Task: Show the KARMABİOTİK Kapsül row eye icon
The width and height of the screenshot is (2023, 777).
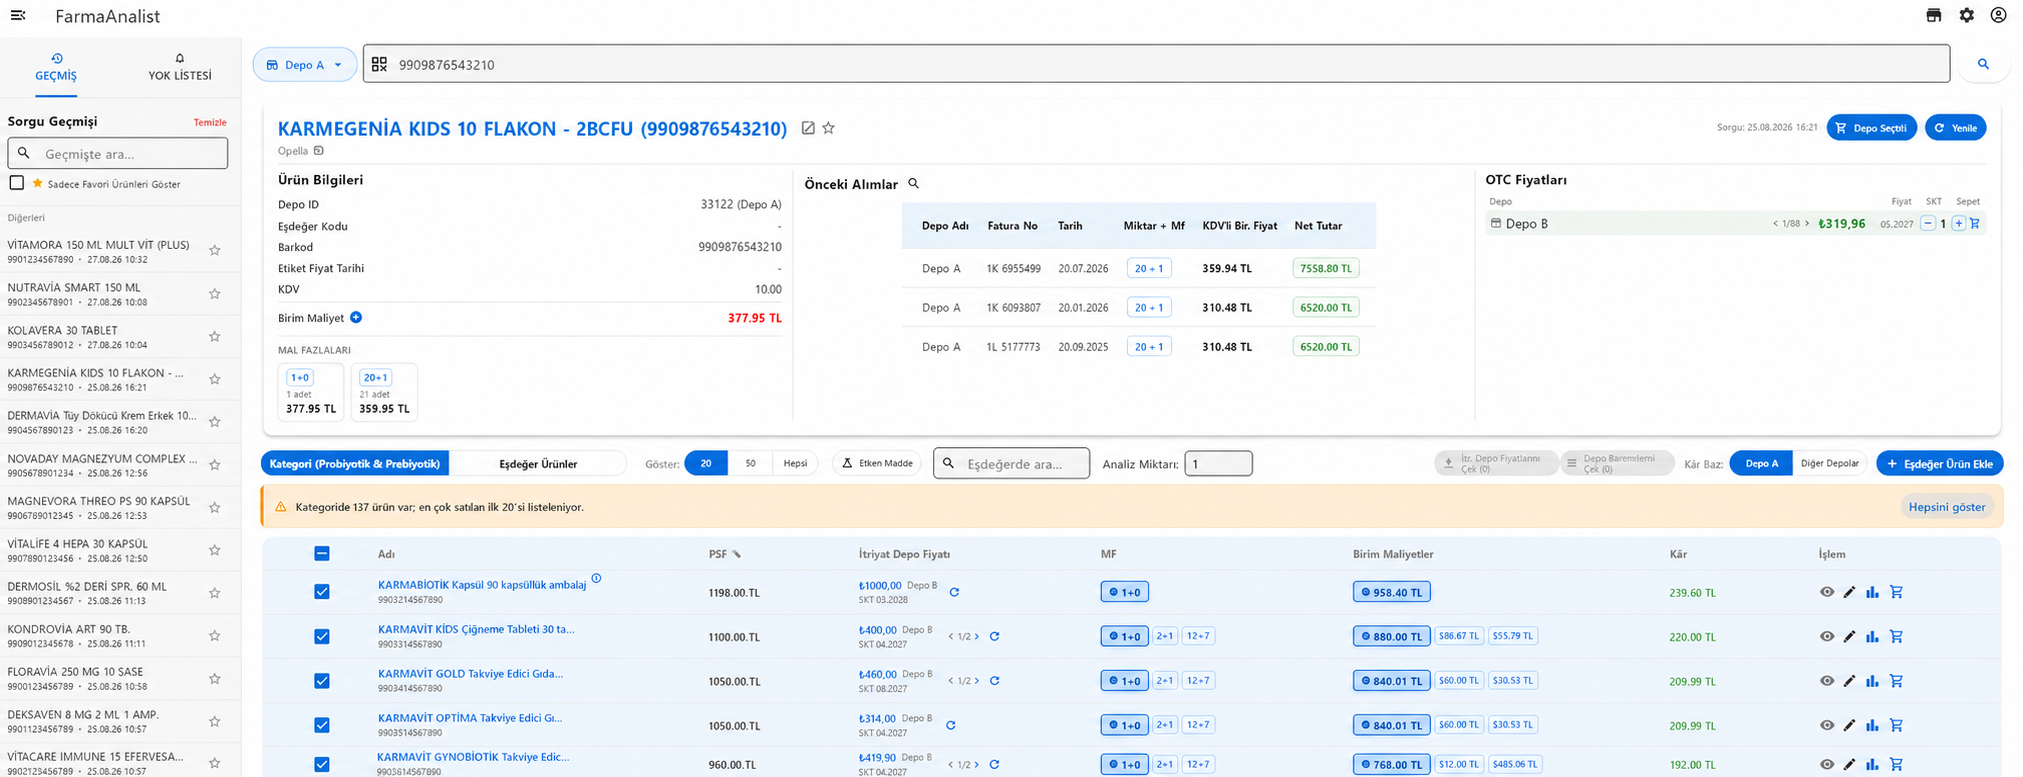Action: click(1827, 592)
